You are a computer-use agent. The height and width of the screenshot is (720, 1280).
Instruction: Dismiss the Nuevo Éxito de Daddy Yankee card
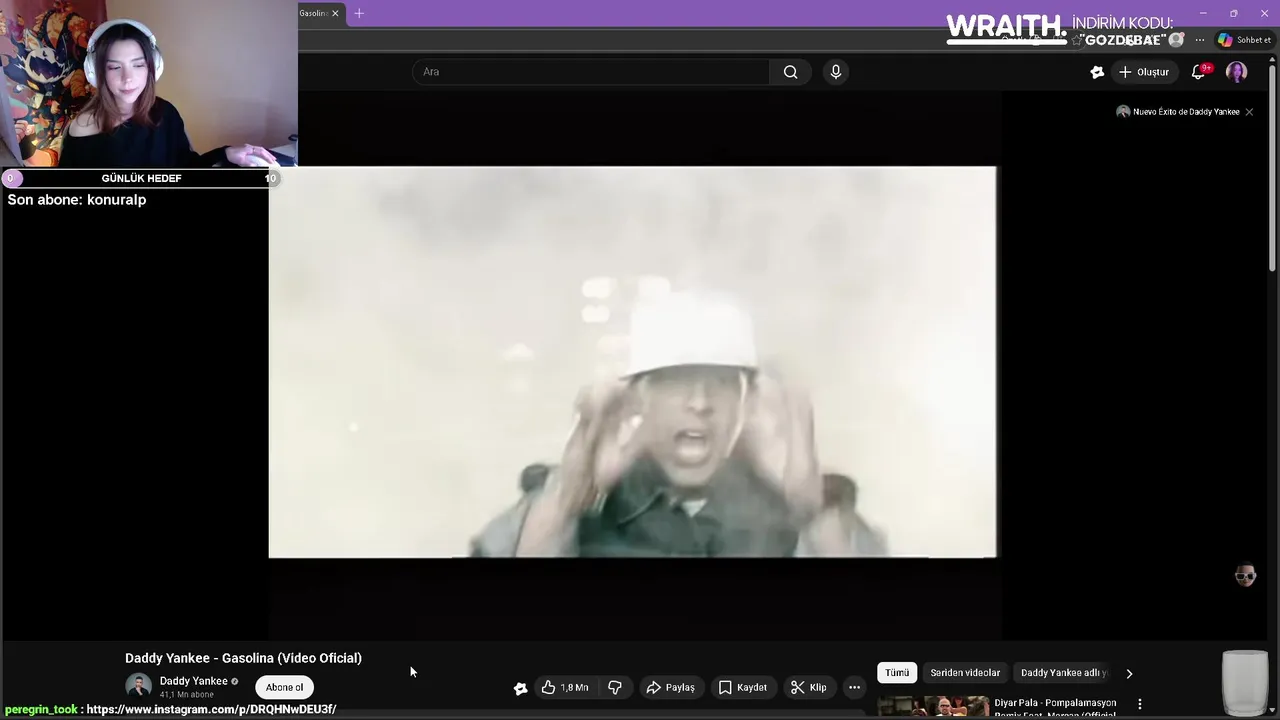[1249, 112]
